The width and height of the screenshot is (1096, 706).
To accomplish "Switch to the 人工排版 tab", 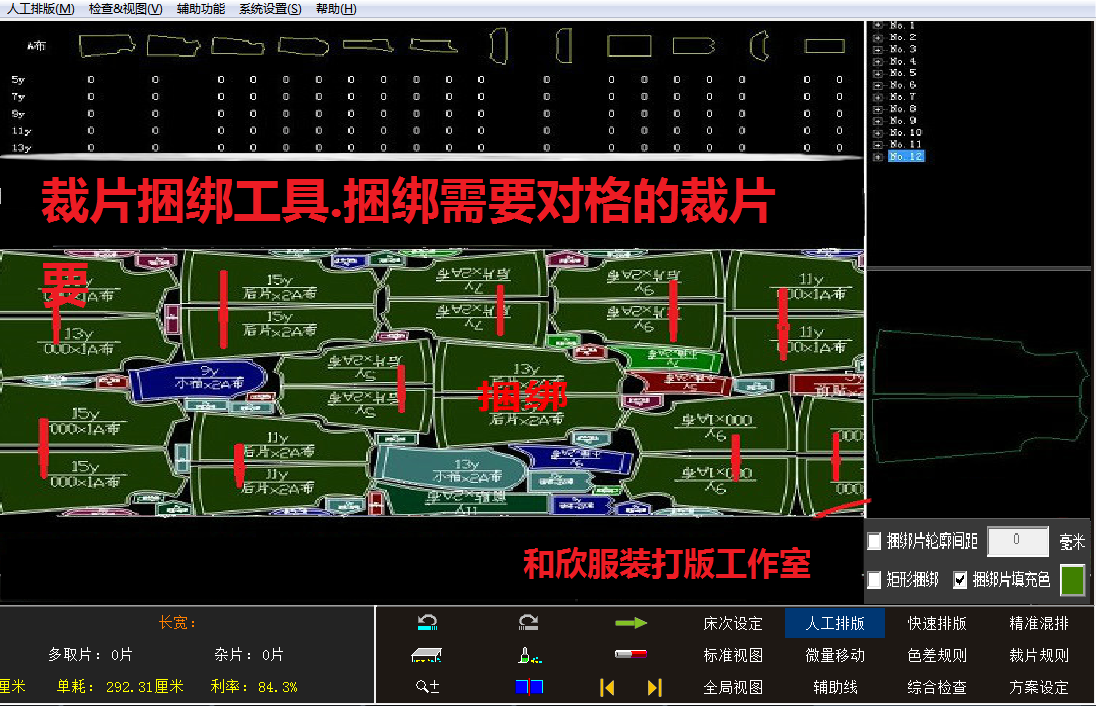I will click(835, 622).
